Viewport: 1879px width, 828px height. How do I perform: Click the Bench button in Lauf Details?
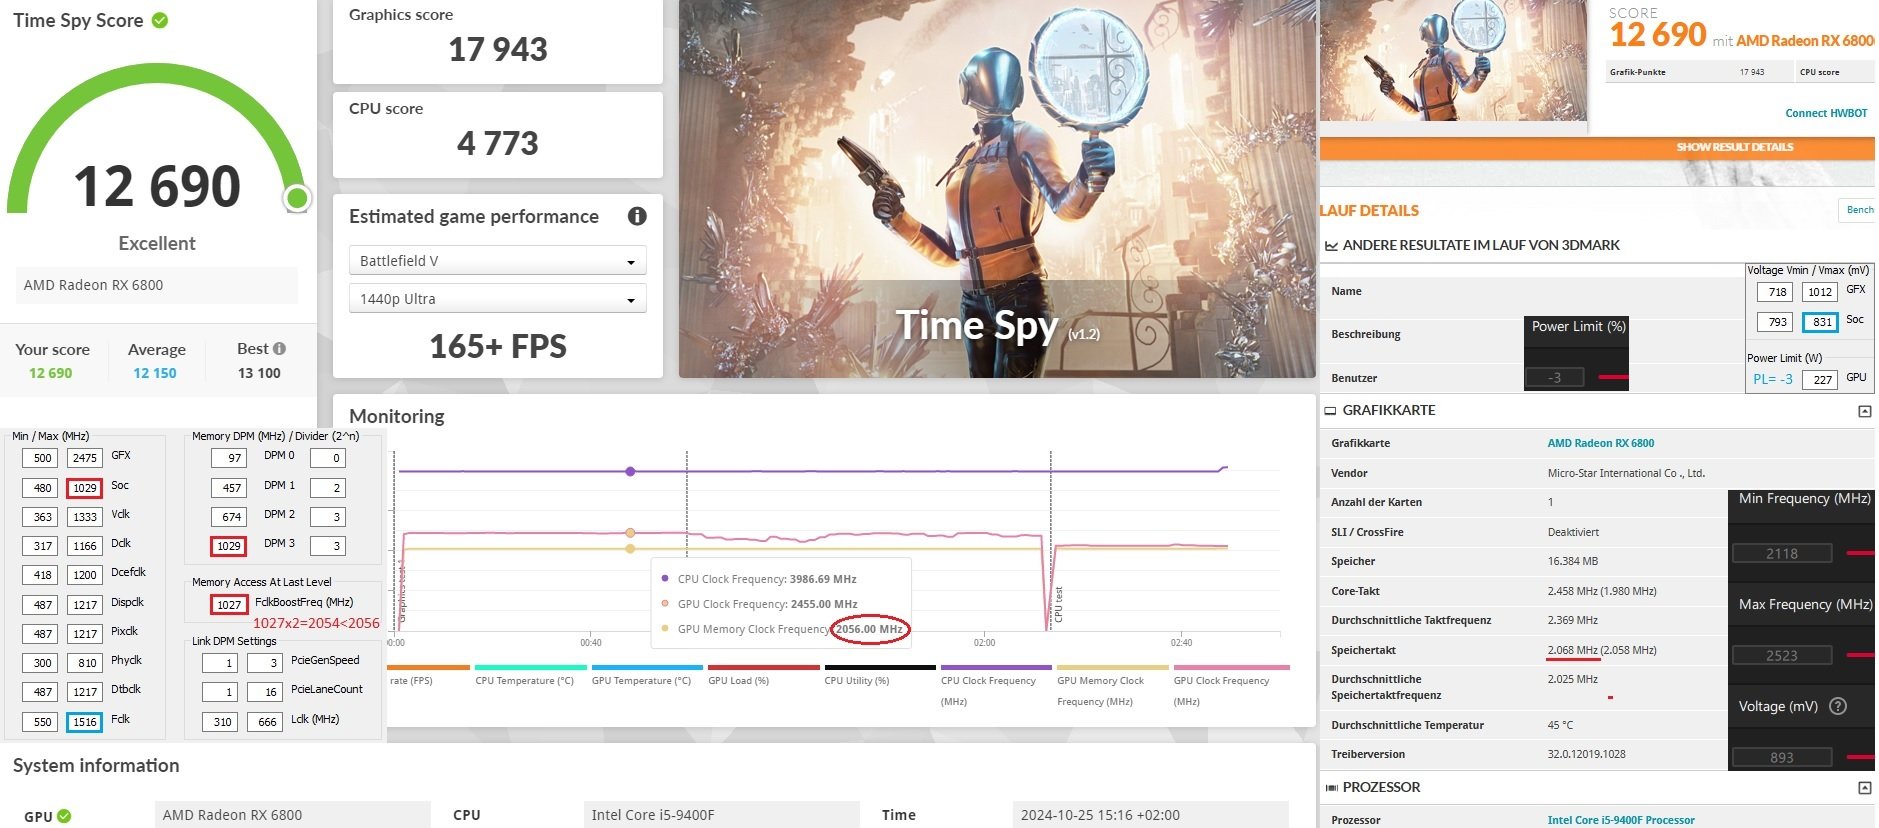pos(1857,210)
